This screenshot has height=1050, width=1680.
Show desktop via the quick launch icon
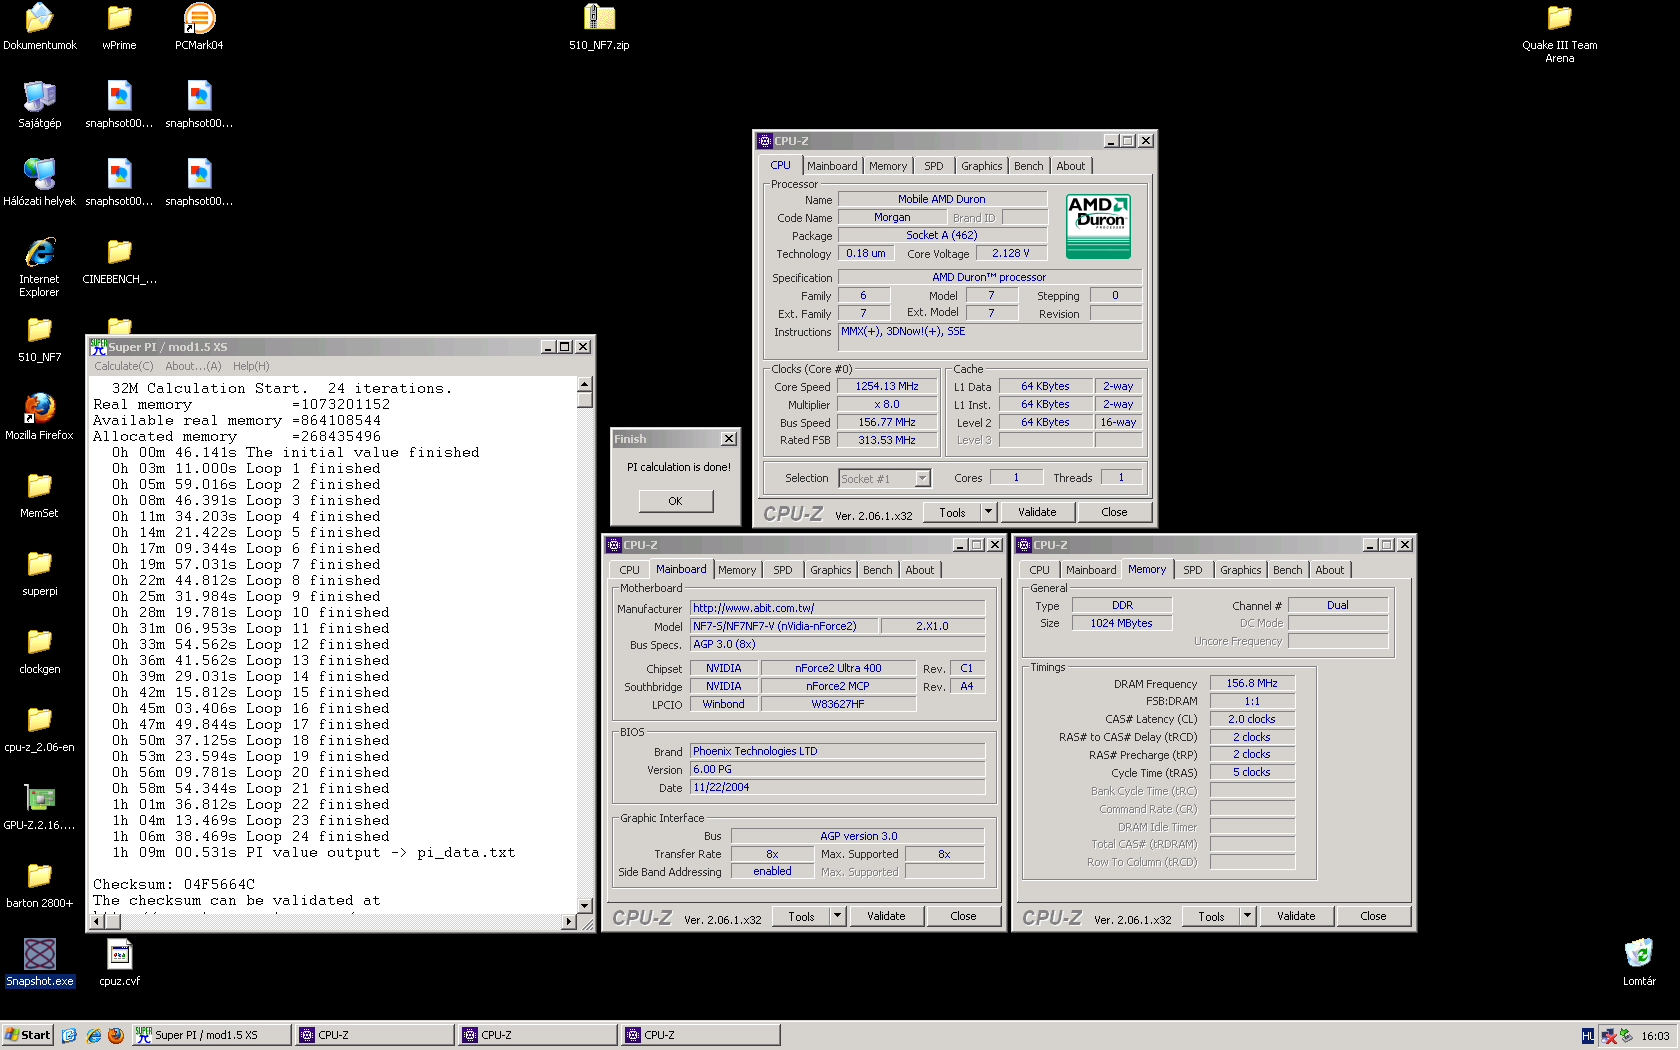[x=69, y=1035]
